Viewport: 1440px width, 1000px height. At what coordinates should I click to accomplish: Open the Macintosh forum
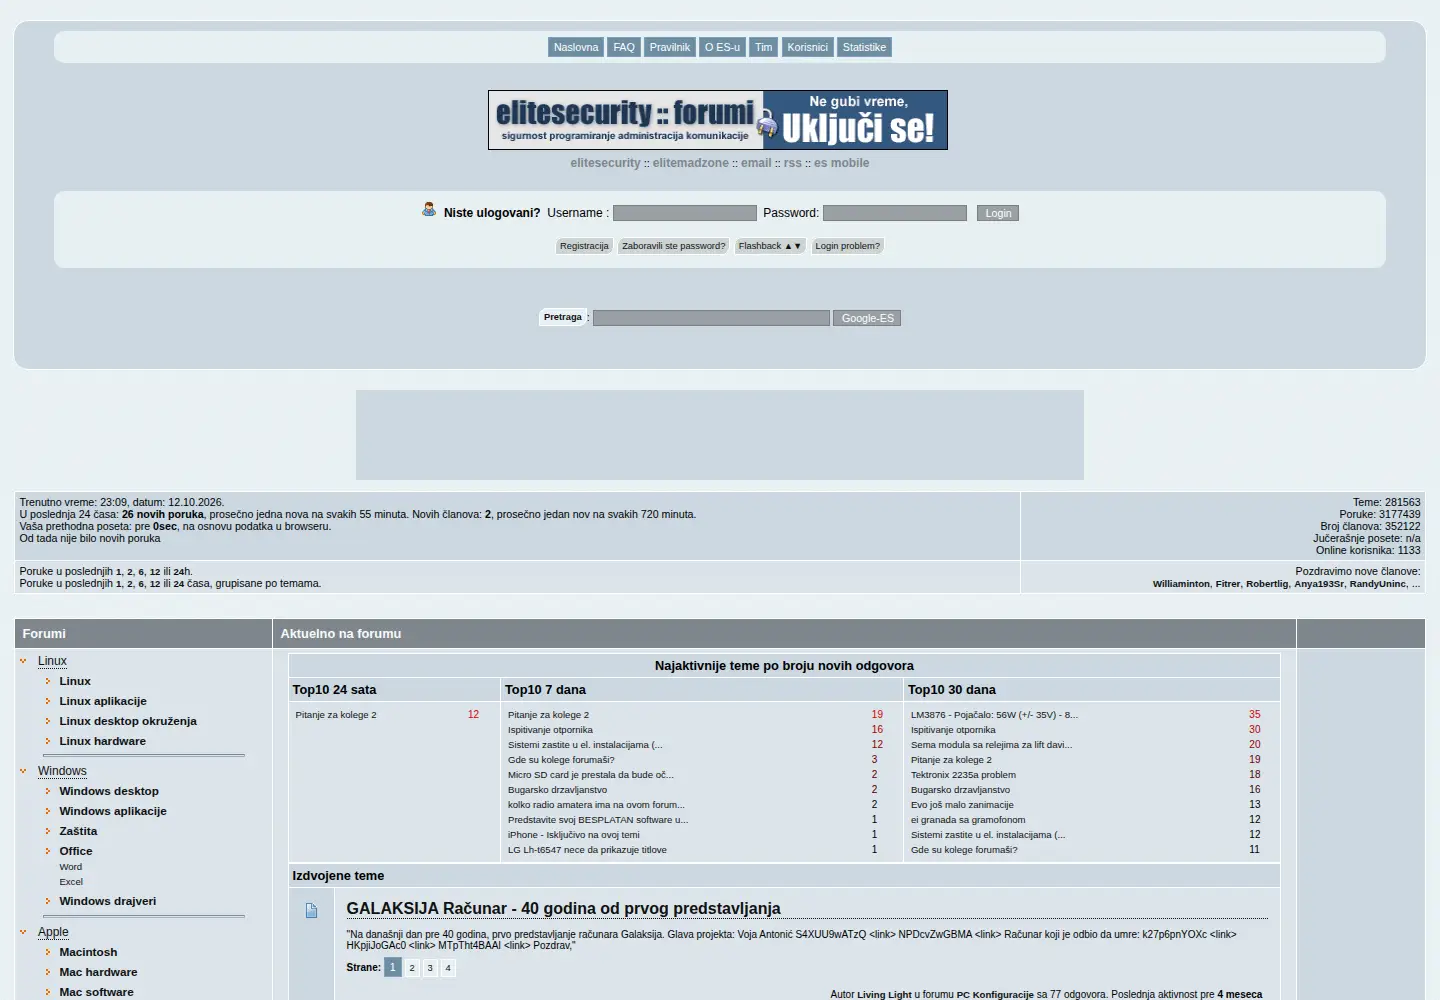coord(88,952)
